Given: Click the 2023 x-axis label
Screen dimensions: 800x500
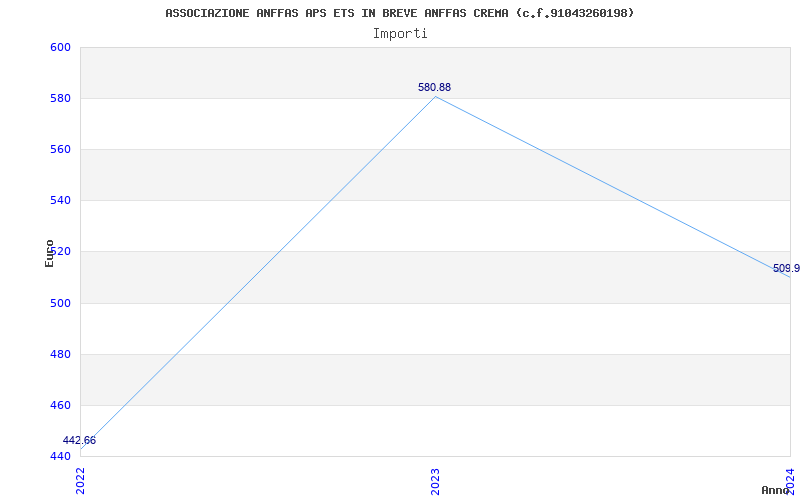Looking at the screenshot, I should click(435, 481).
